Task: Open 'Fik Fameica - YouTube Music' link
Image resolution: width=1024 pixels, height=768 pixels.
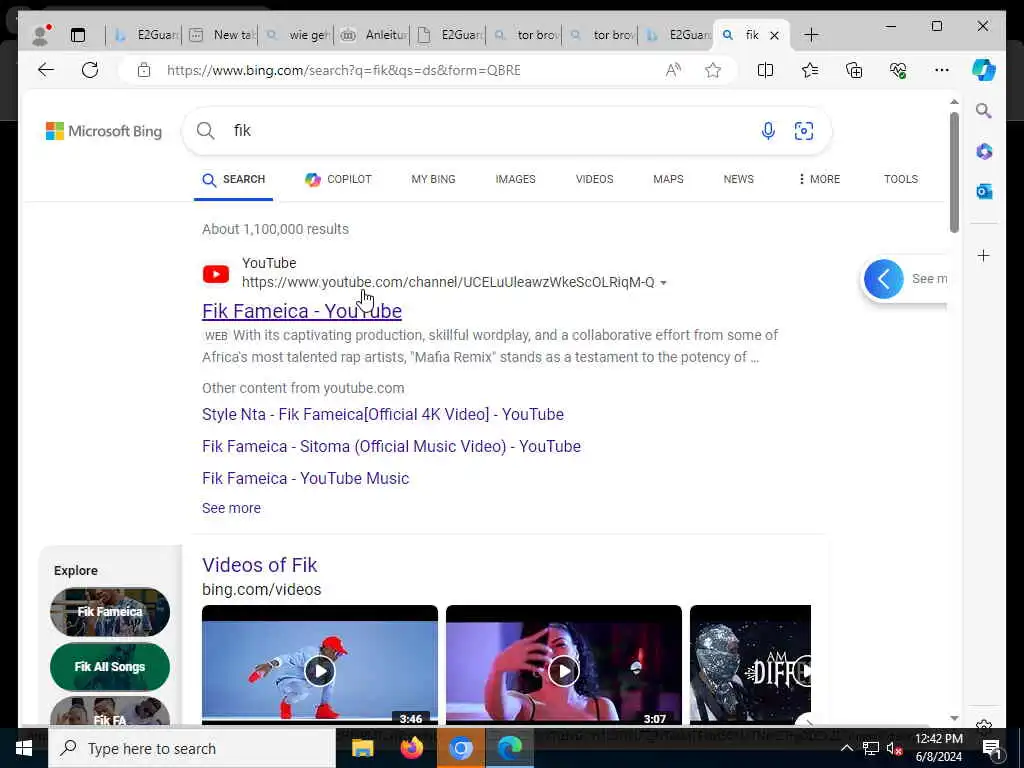Action: 306,479
